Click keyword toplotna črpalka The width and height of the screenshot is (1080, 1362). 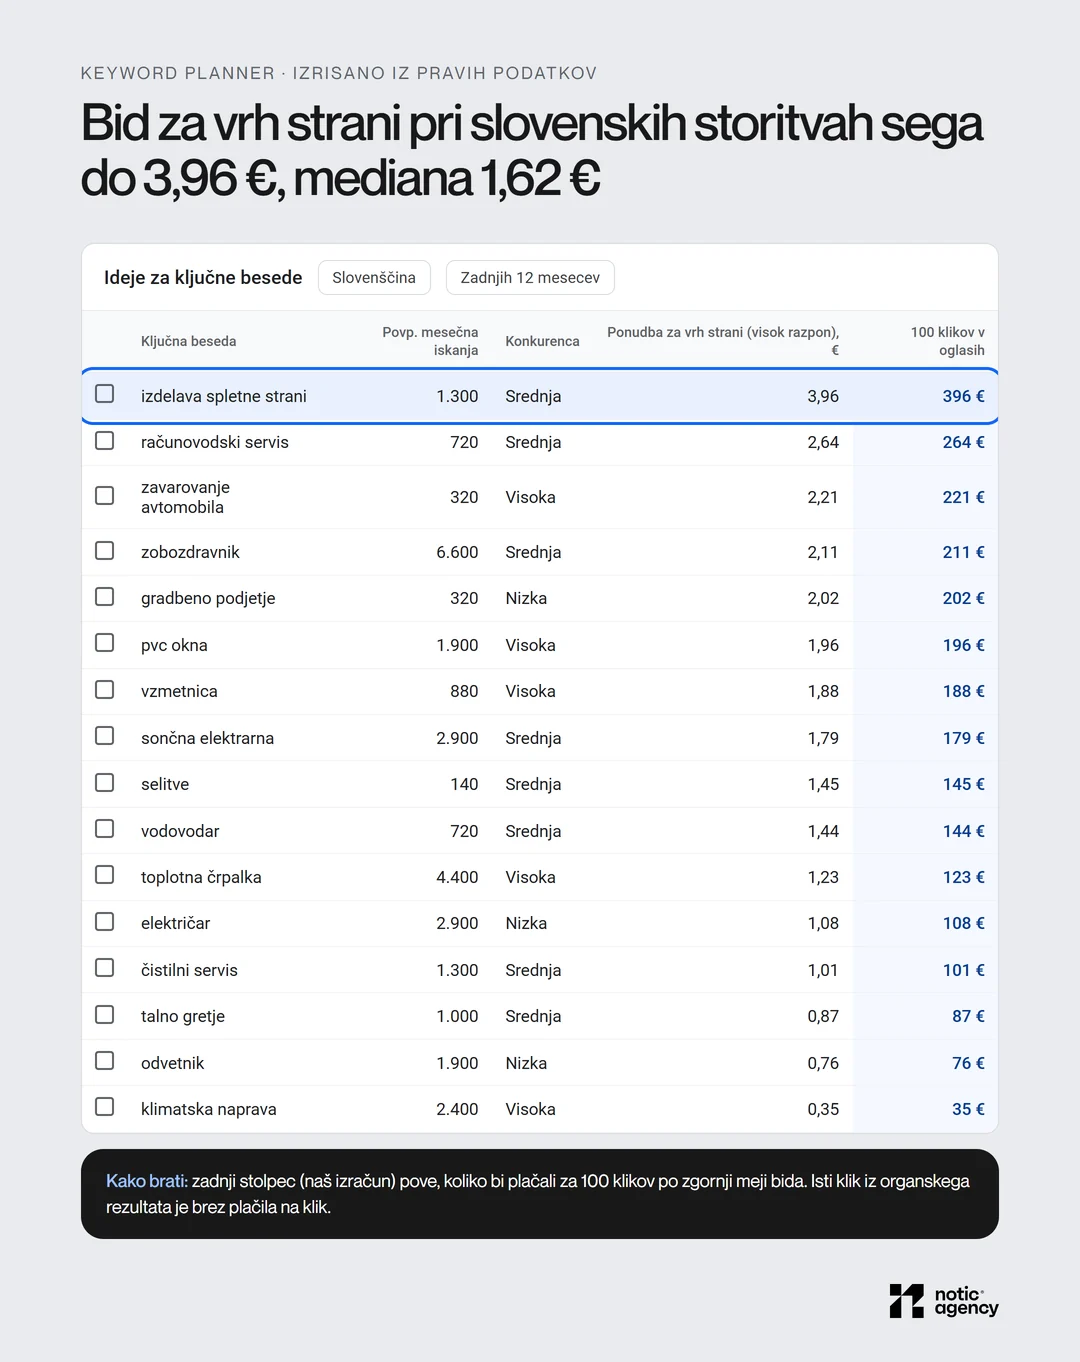(x=201, y=877)
